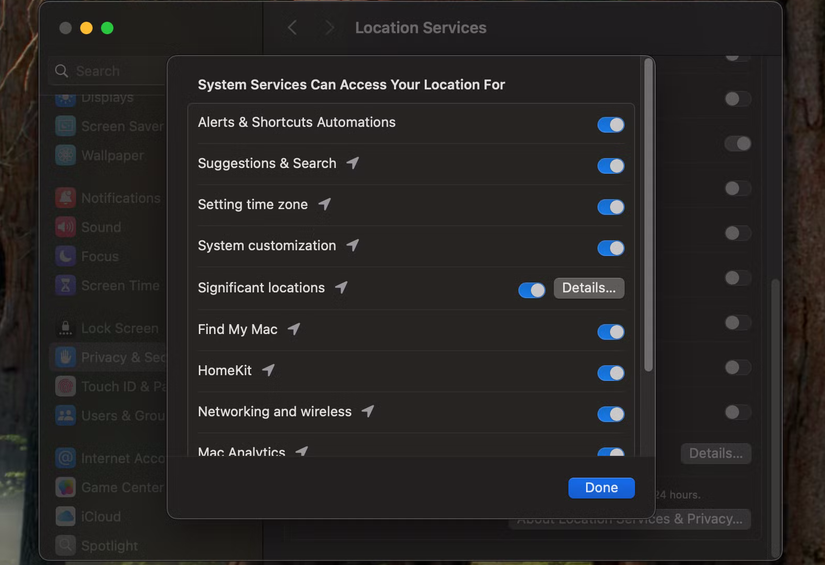Click location arrow beside Mac Analytics
Viewport: 825px width, 565px height.
[x=301, y=451]
